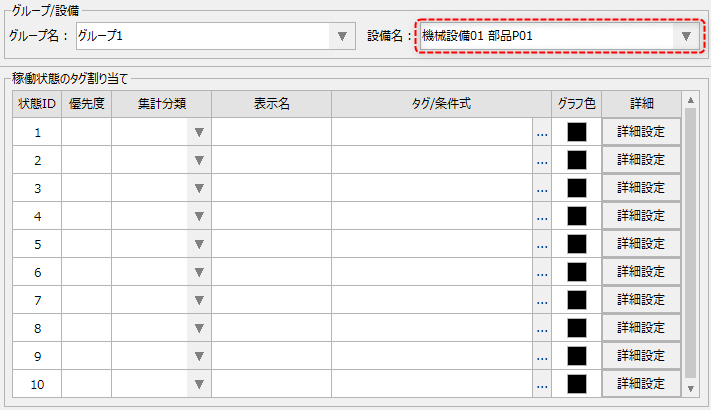Viewport: 711px width, 410px height.
Task: Expand the 設備名 dropdown list
Action: [x=685, y=36]
